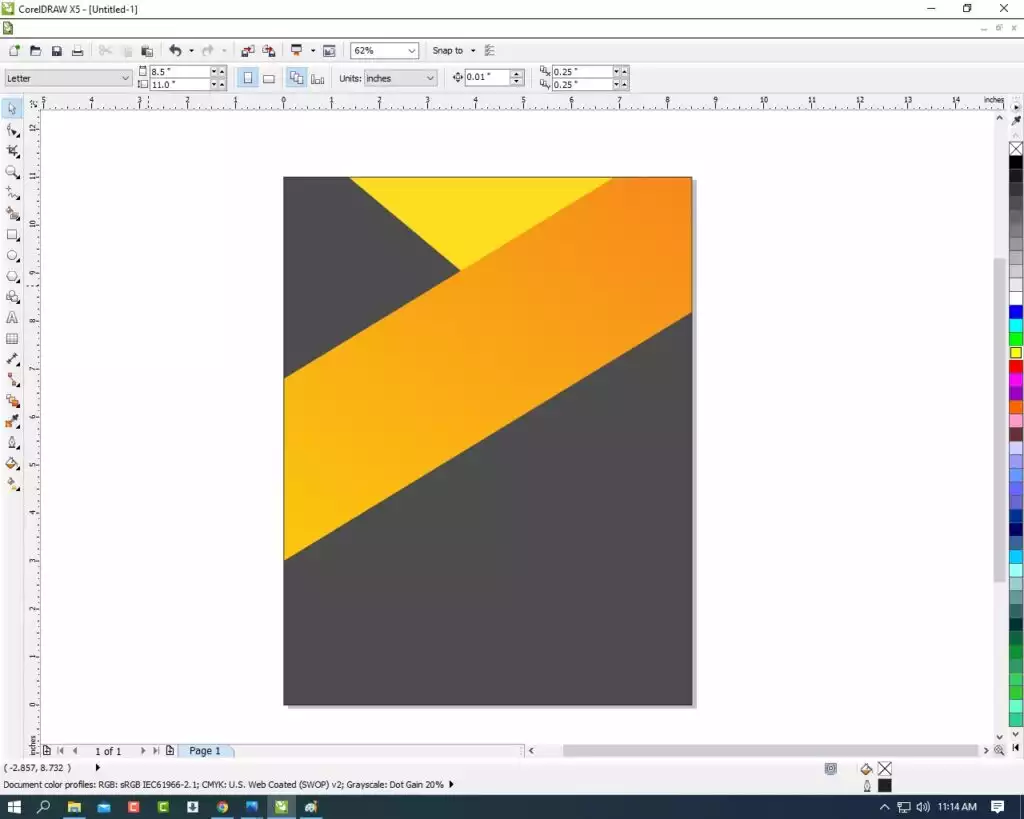This screenshot has height=819, width=1024.
Task: Select the Polygon tool
Action: pyautogui.click(x=12, y=276)
